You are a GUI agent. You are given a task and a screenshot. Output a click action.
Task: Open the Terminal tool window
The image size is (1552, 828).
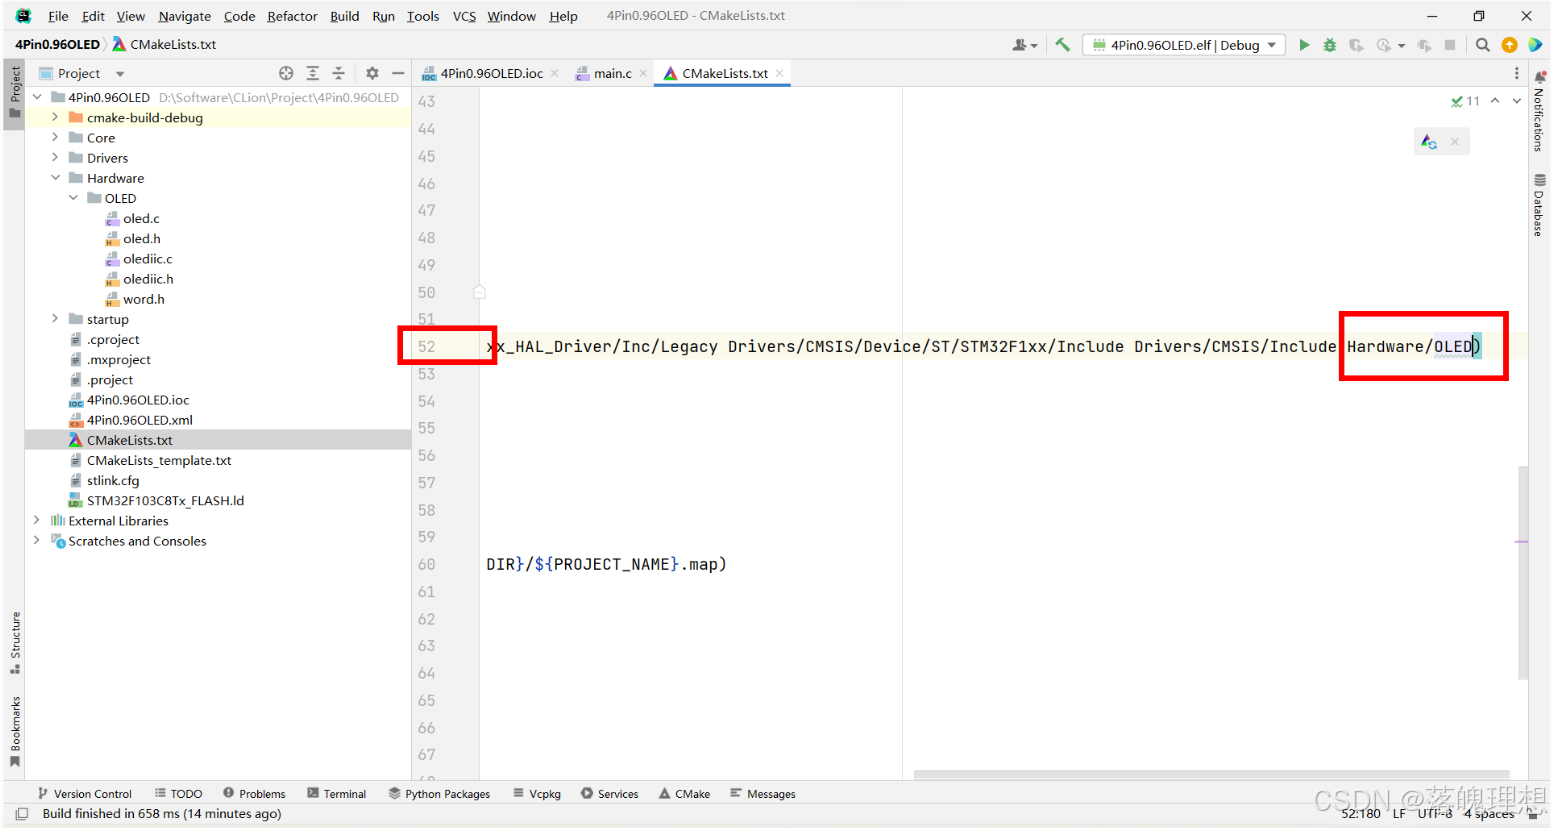pos(337,794)
